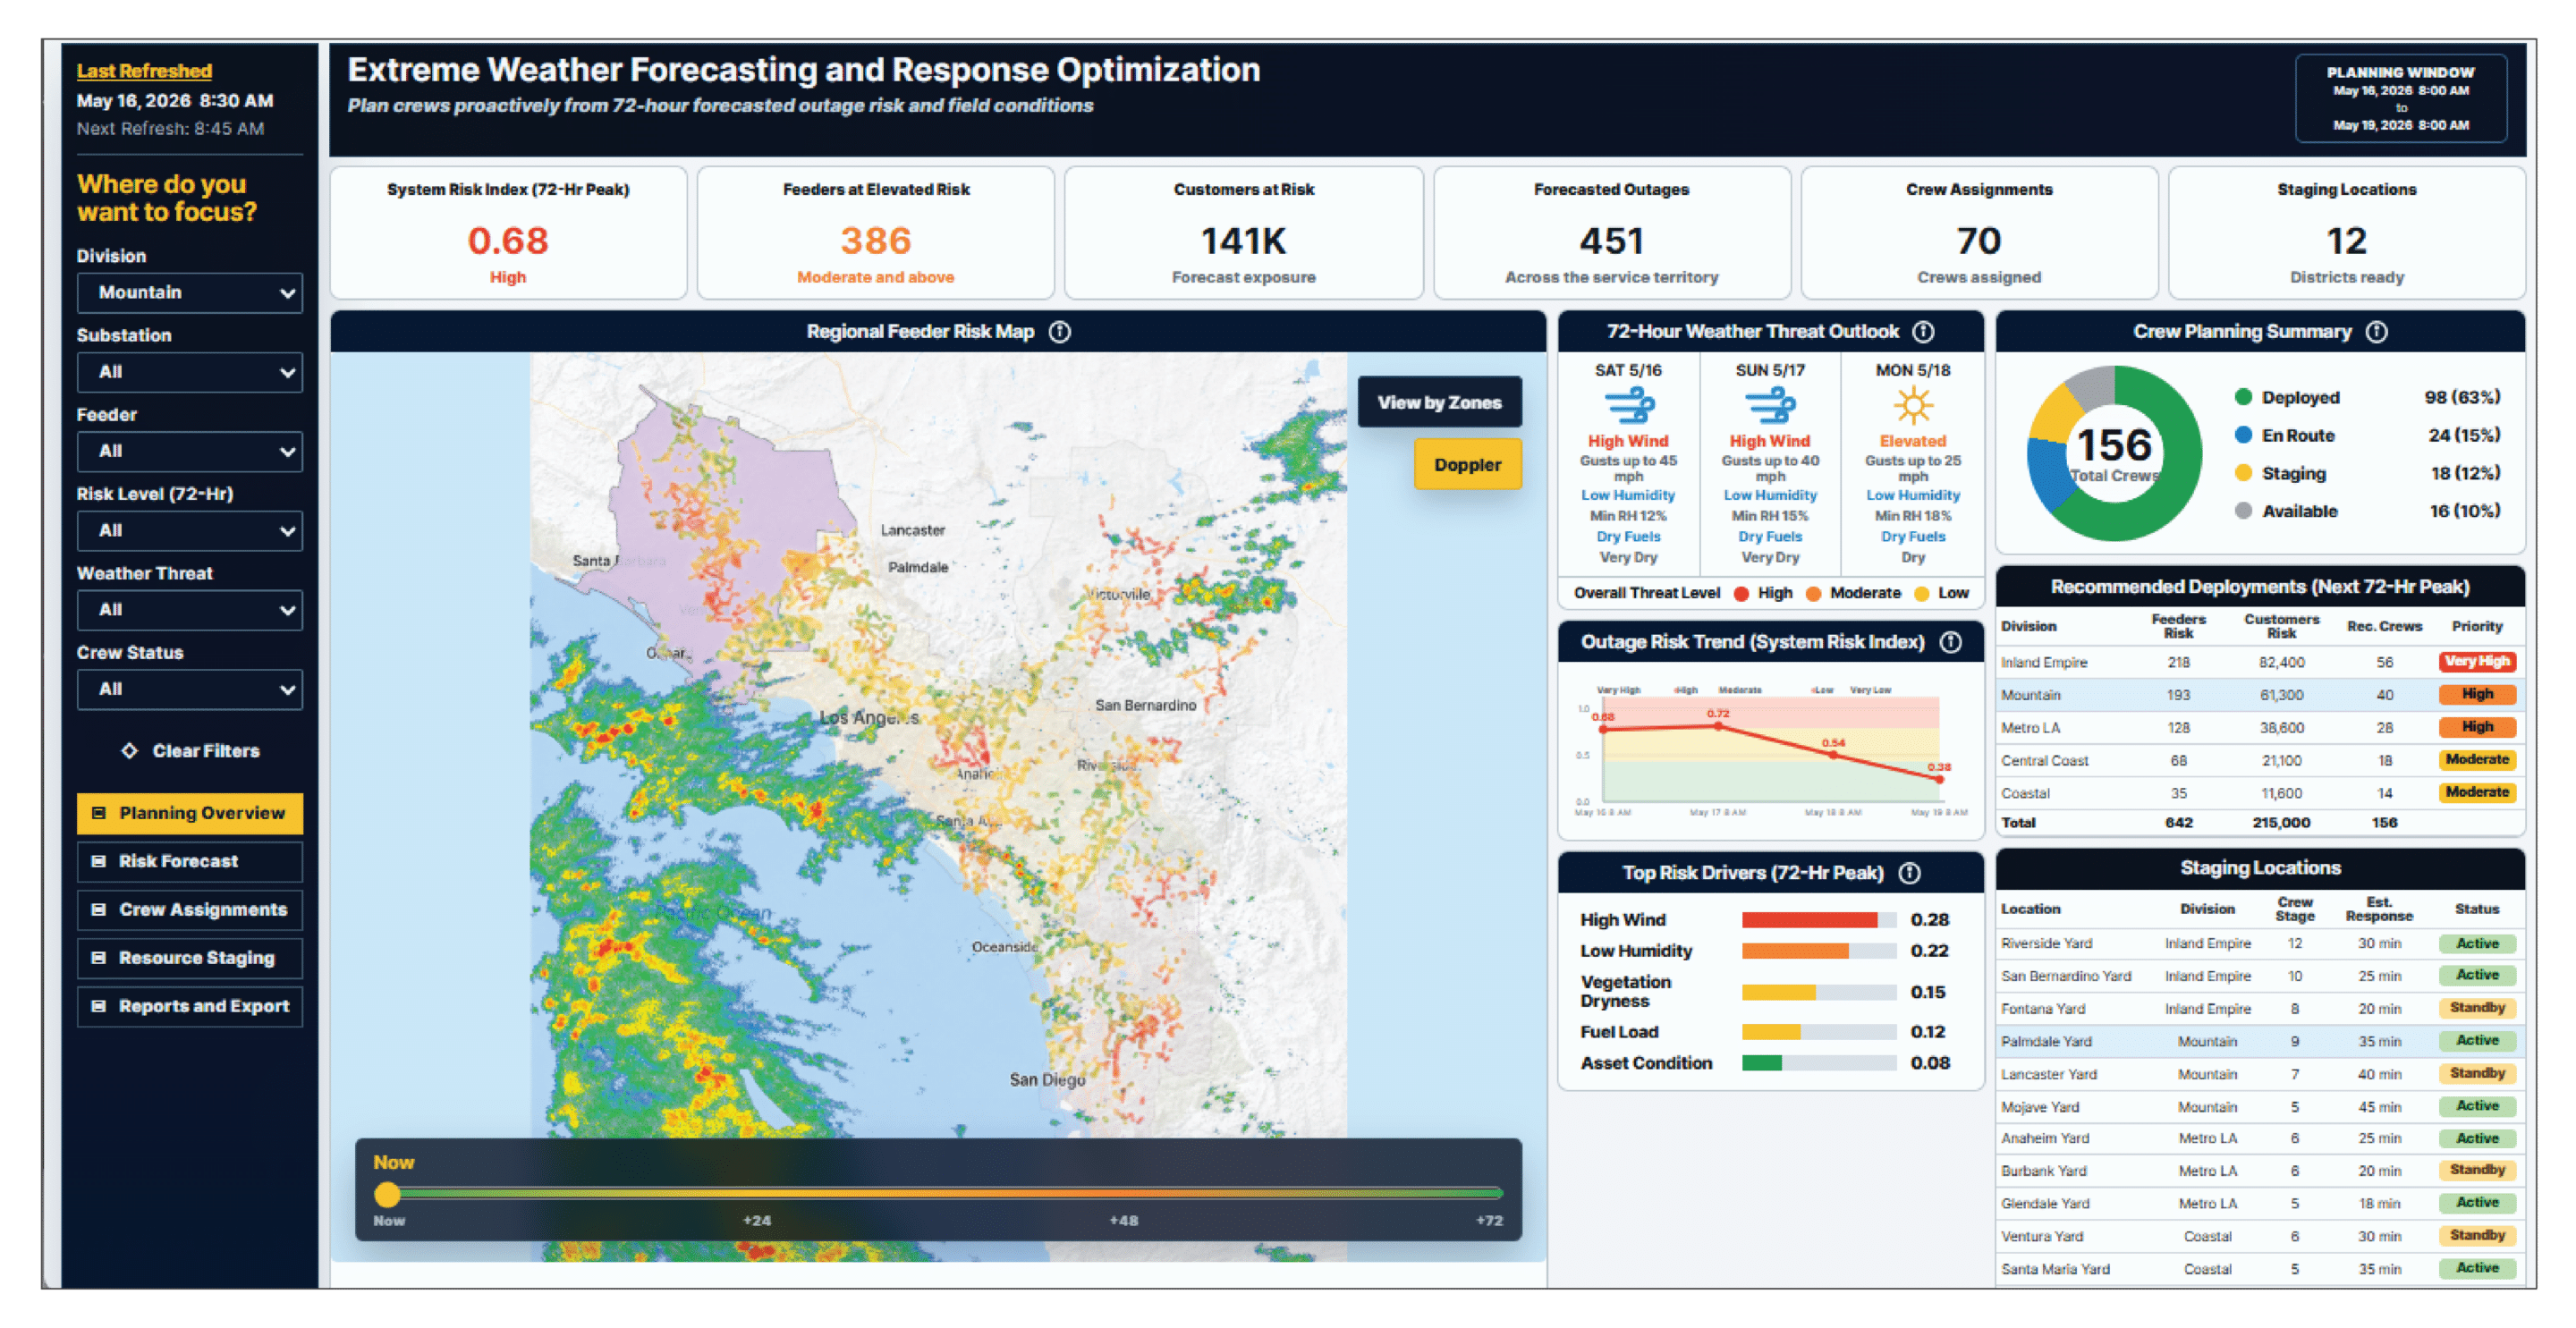Image resolution: width=2576 pixels, height=1328 pixels.
Task: Click the Santa Maria Yard location
Action: (2055, 1269)
